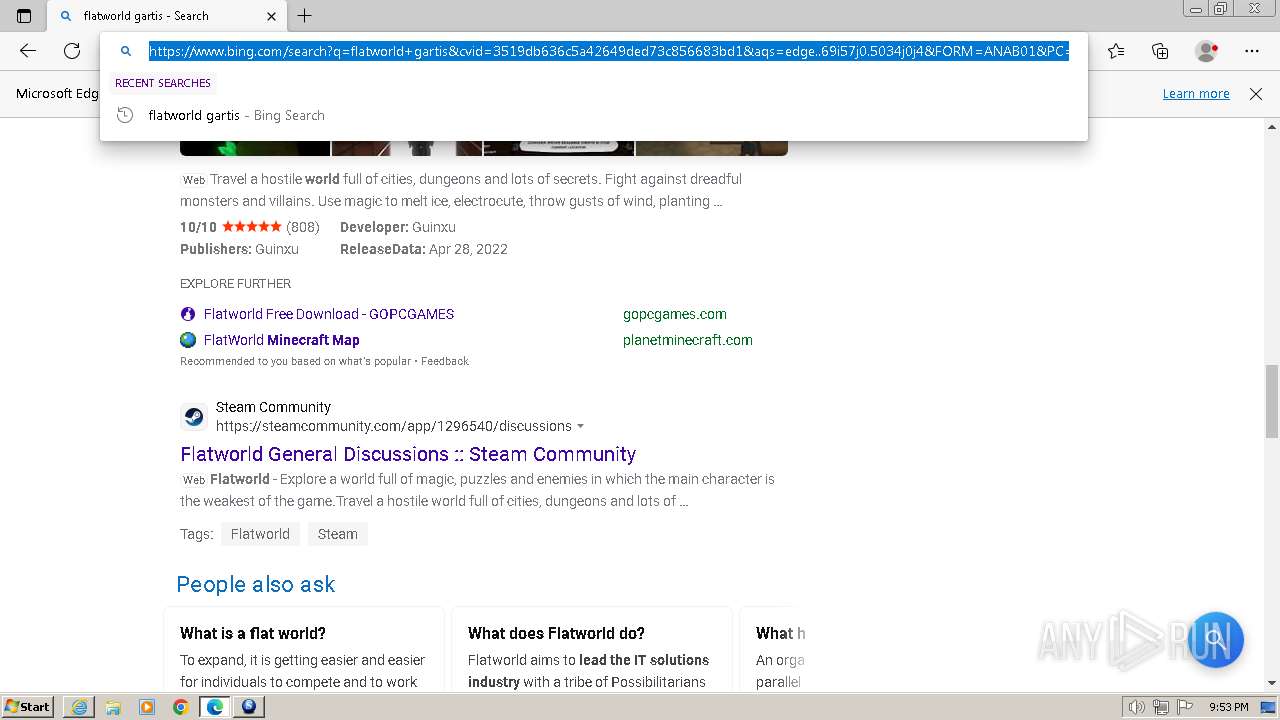Open the Favorites star icon
Image resolution: width=1280 pixels, height=720 pixels.
click(1116, 51)
